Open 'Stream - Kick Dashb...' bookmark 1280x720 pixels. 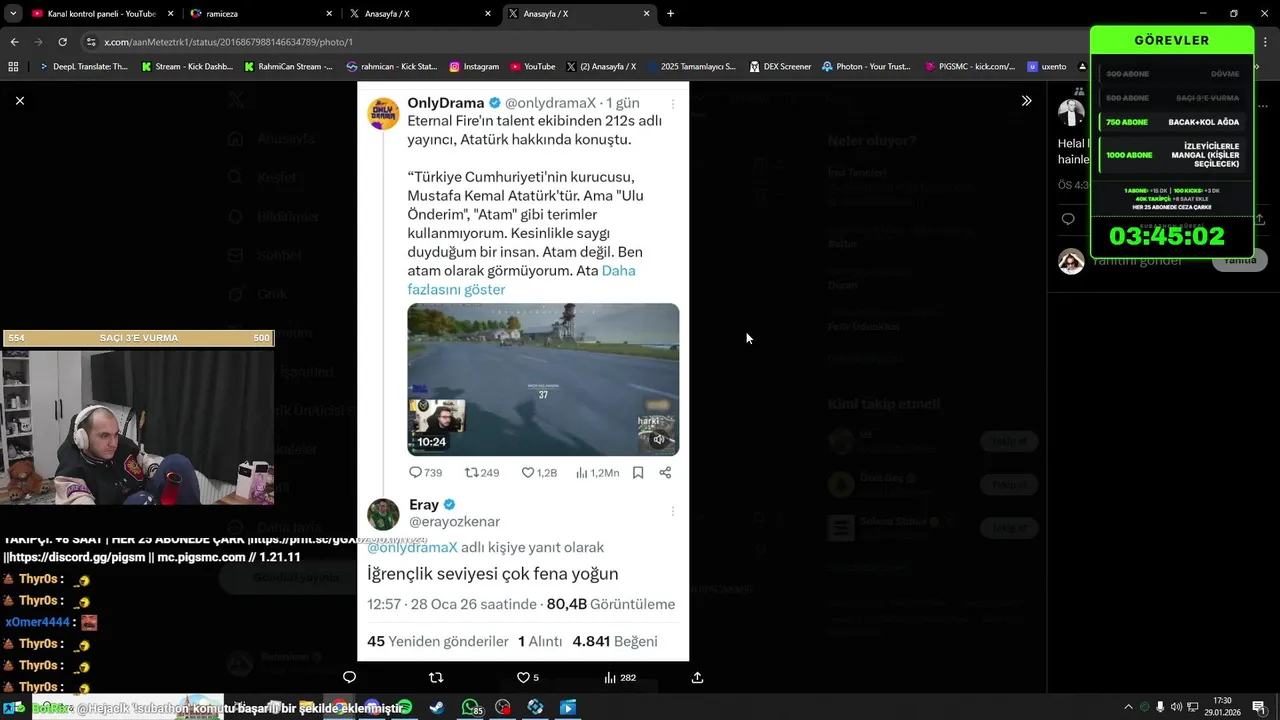187,67
